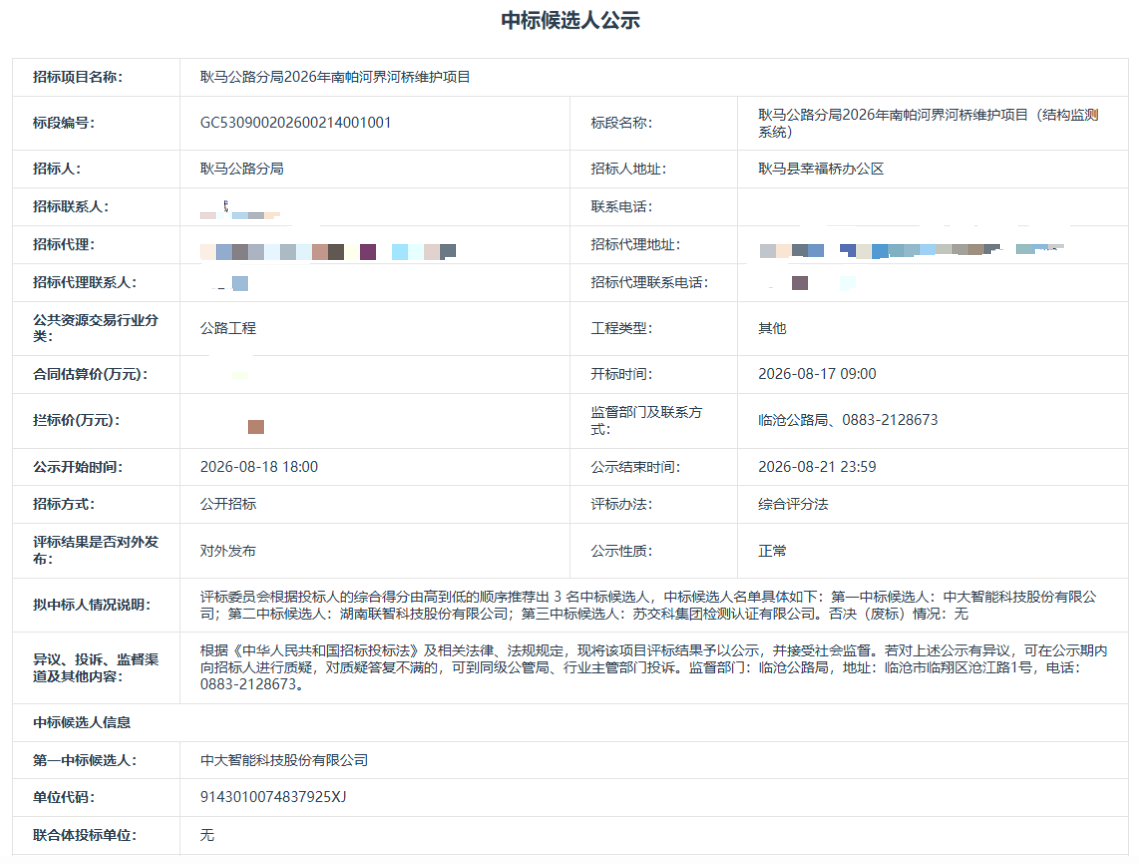This screenshot has height=864, width=1139.
Task: Click the page title 中标候选人公示
Action: pos(570,20)
